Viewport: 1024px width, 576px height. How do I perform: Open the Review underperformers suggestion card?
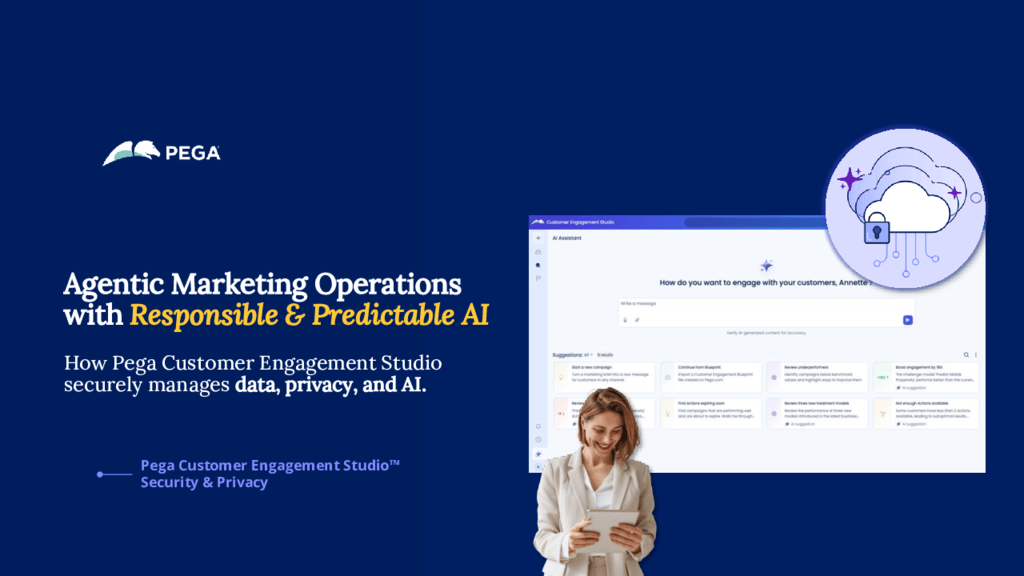point(818,377)
